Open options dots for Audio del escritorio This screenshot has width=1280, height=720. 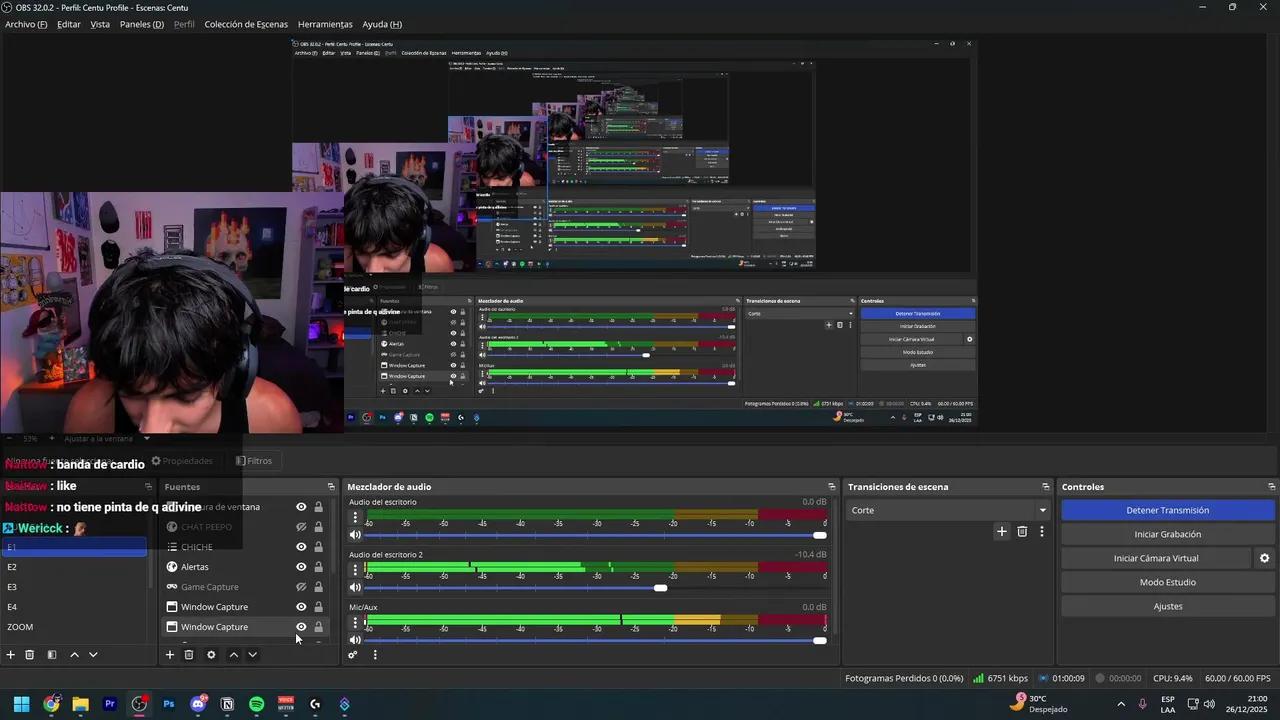(x=355, y=518)
